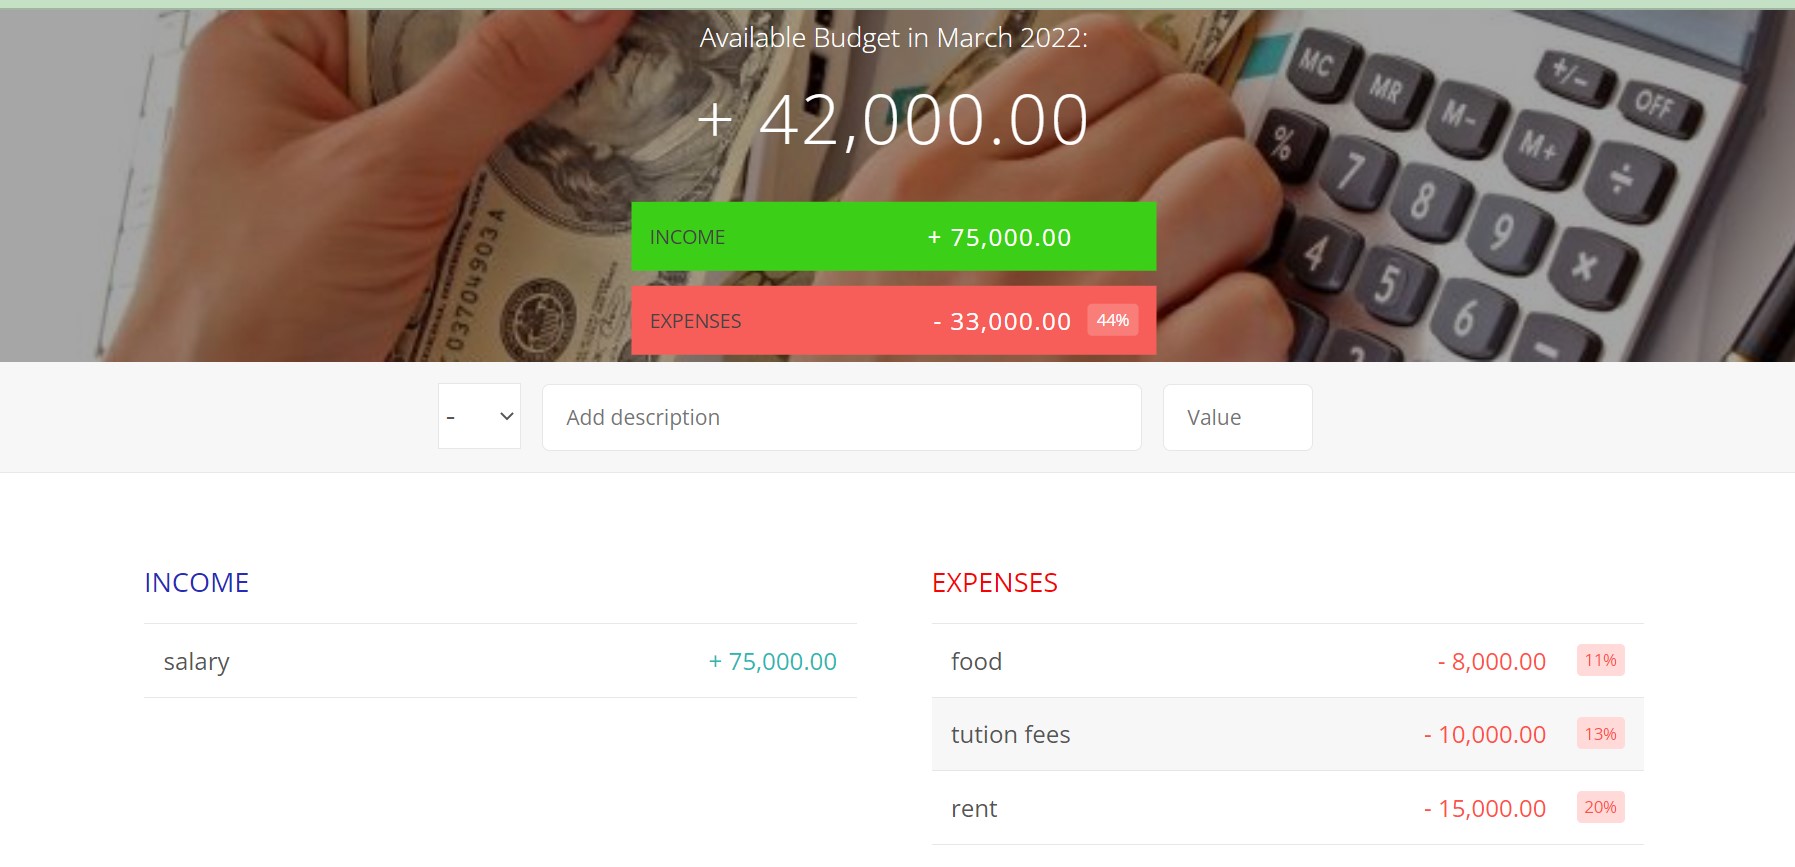This screenshot has width=1795, height=867.
Task: Click the - 8,000.00 food amount
Action: 1490,661
